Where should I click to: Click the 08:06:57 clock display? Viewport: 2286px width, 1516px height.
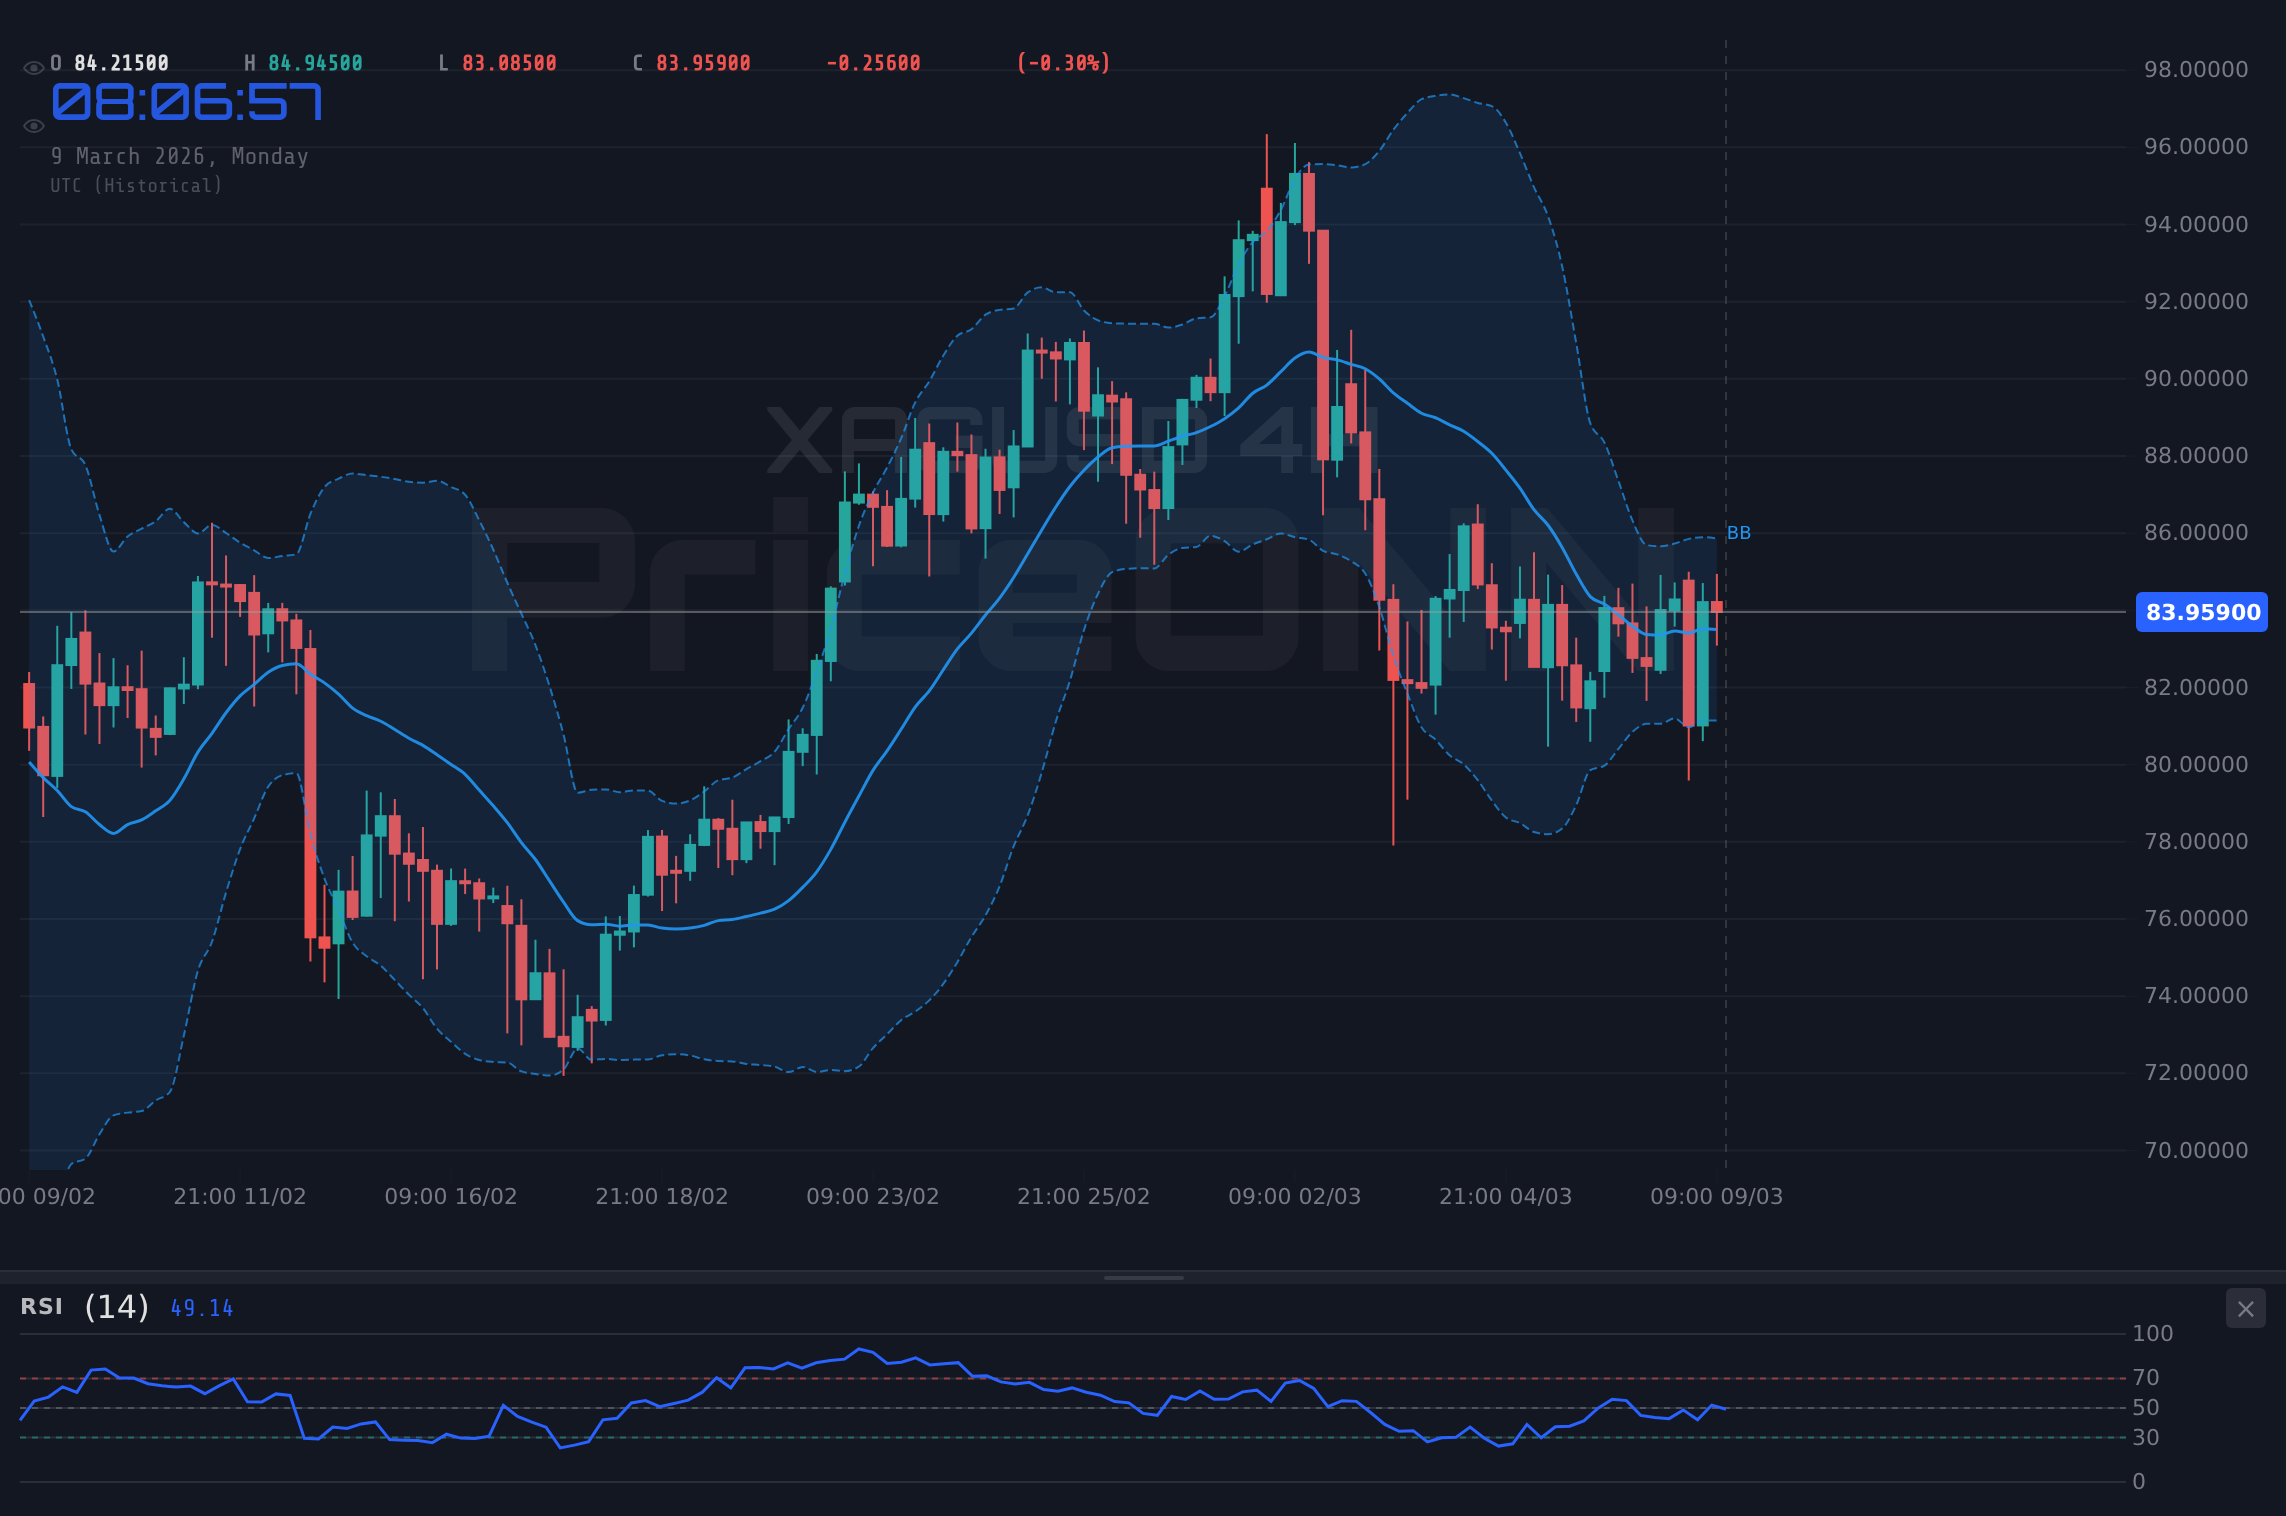click(187, 102)
